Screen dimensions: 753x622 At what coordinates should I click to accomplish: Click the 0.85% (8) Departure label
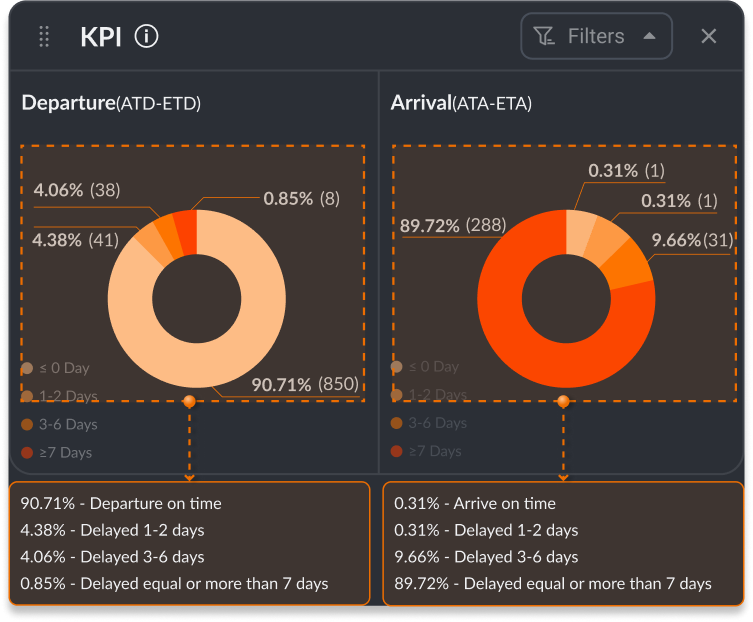[x=301, y=198]
